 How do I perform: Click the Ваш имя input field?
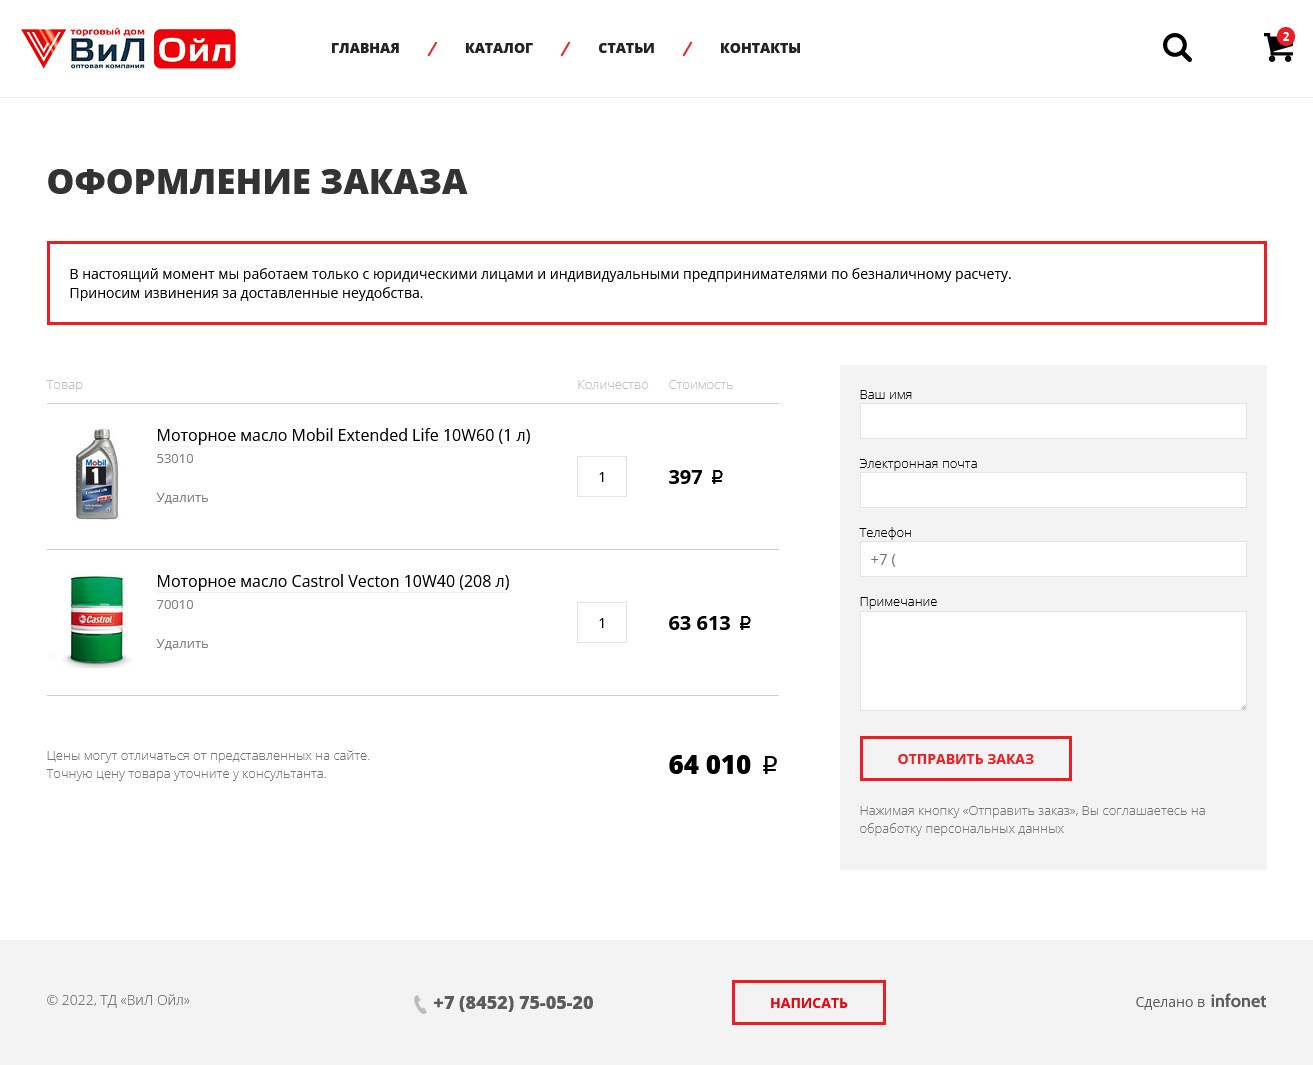coord(1053,421)
